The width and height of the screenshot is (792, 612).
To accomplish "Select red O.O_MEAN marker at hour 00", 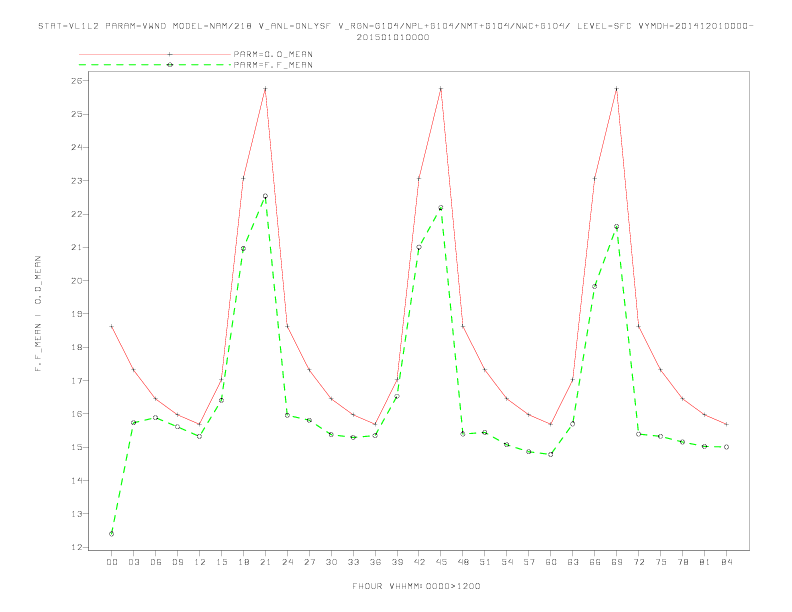I will [x=112, y=327].
